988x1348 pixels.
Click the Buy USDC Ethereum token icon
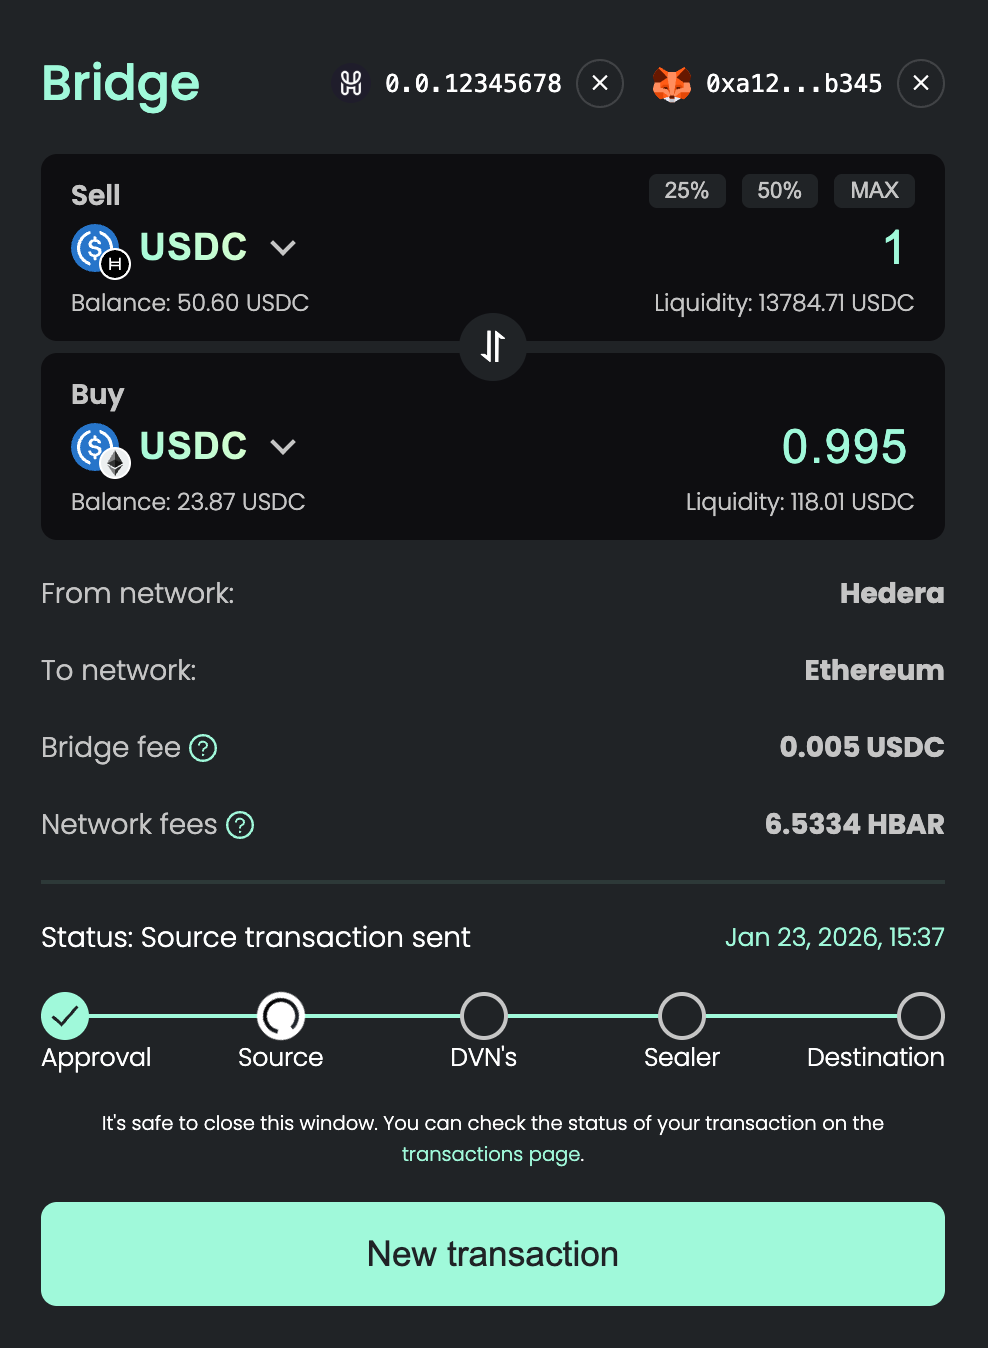coord(97,448)
